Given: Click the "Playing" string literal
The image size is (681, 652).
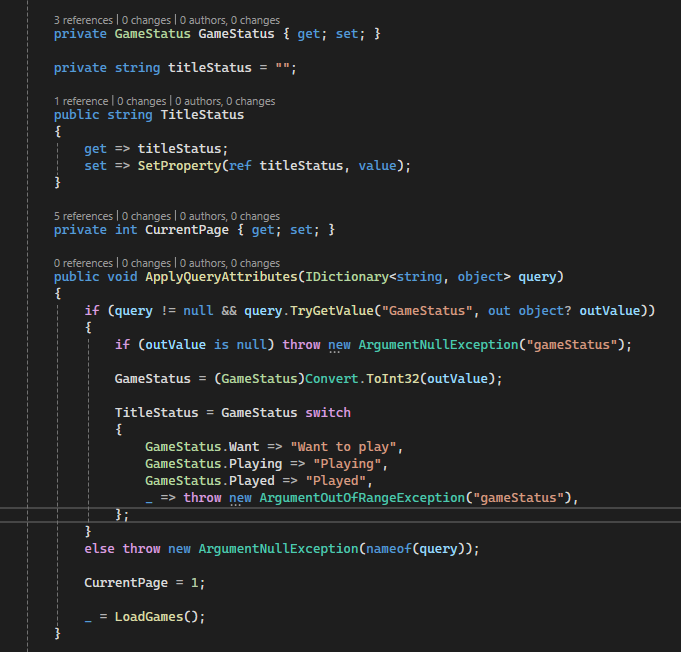Looking at the screenshot, I should (347, 463).
